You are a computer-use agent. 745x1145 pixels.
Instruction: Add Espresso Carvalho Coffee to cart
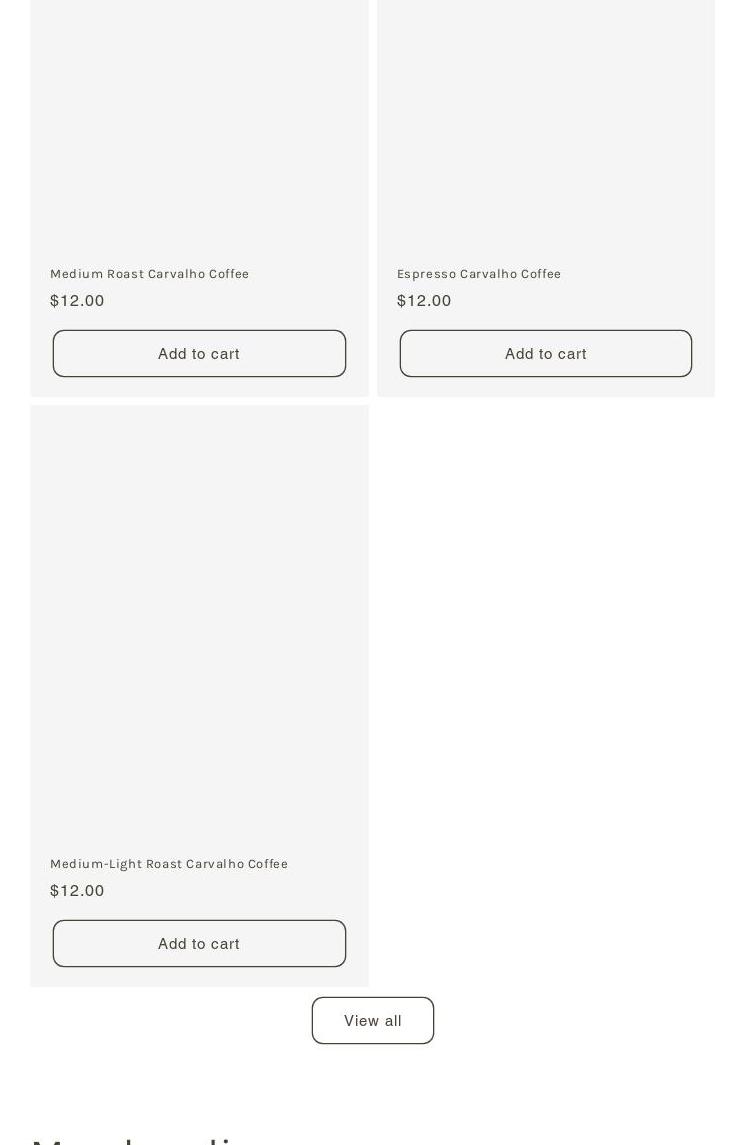545,353
